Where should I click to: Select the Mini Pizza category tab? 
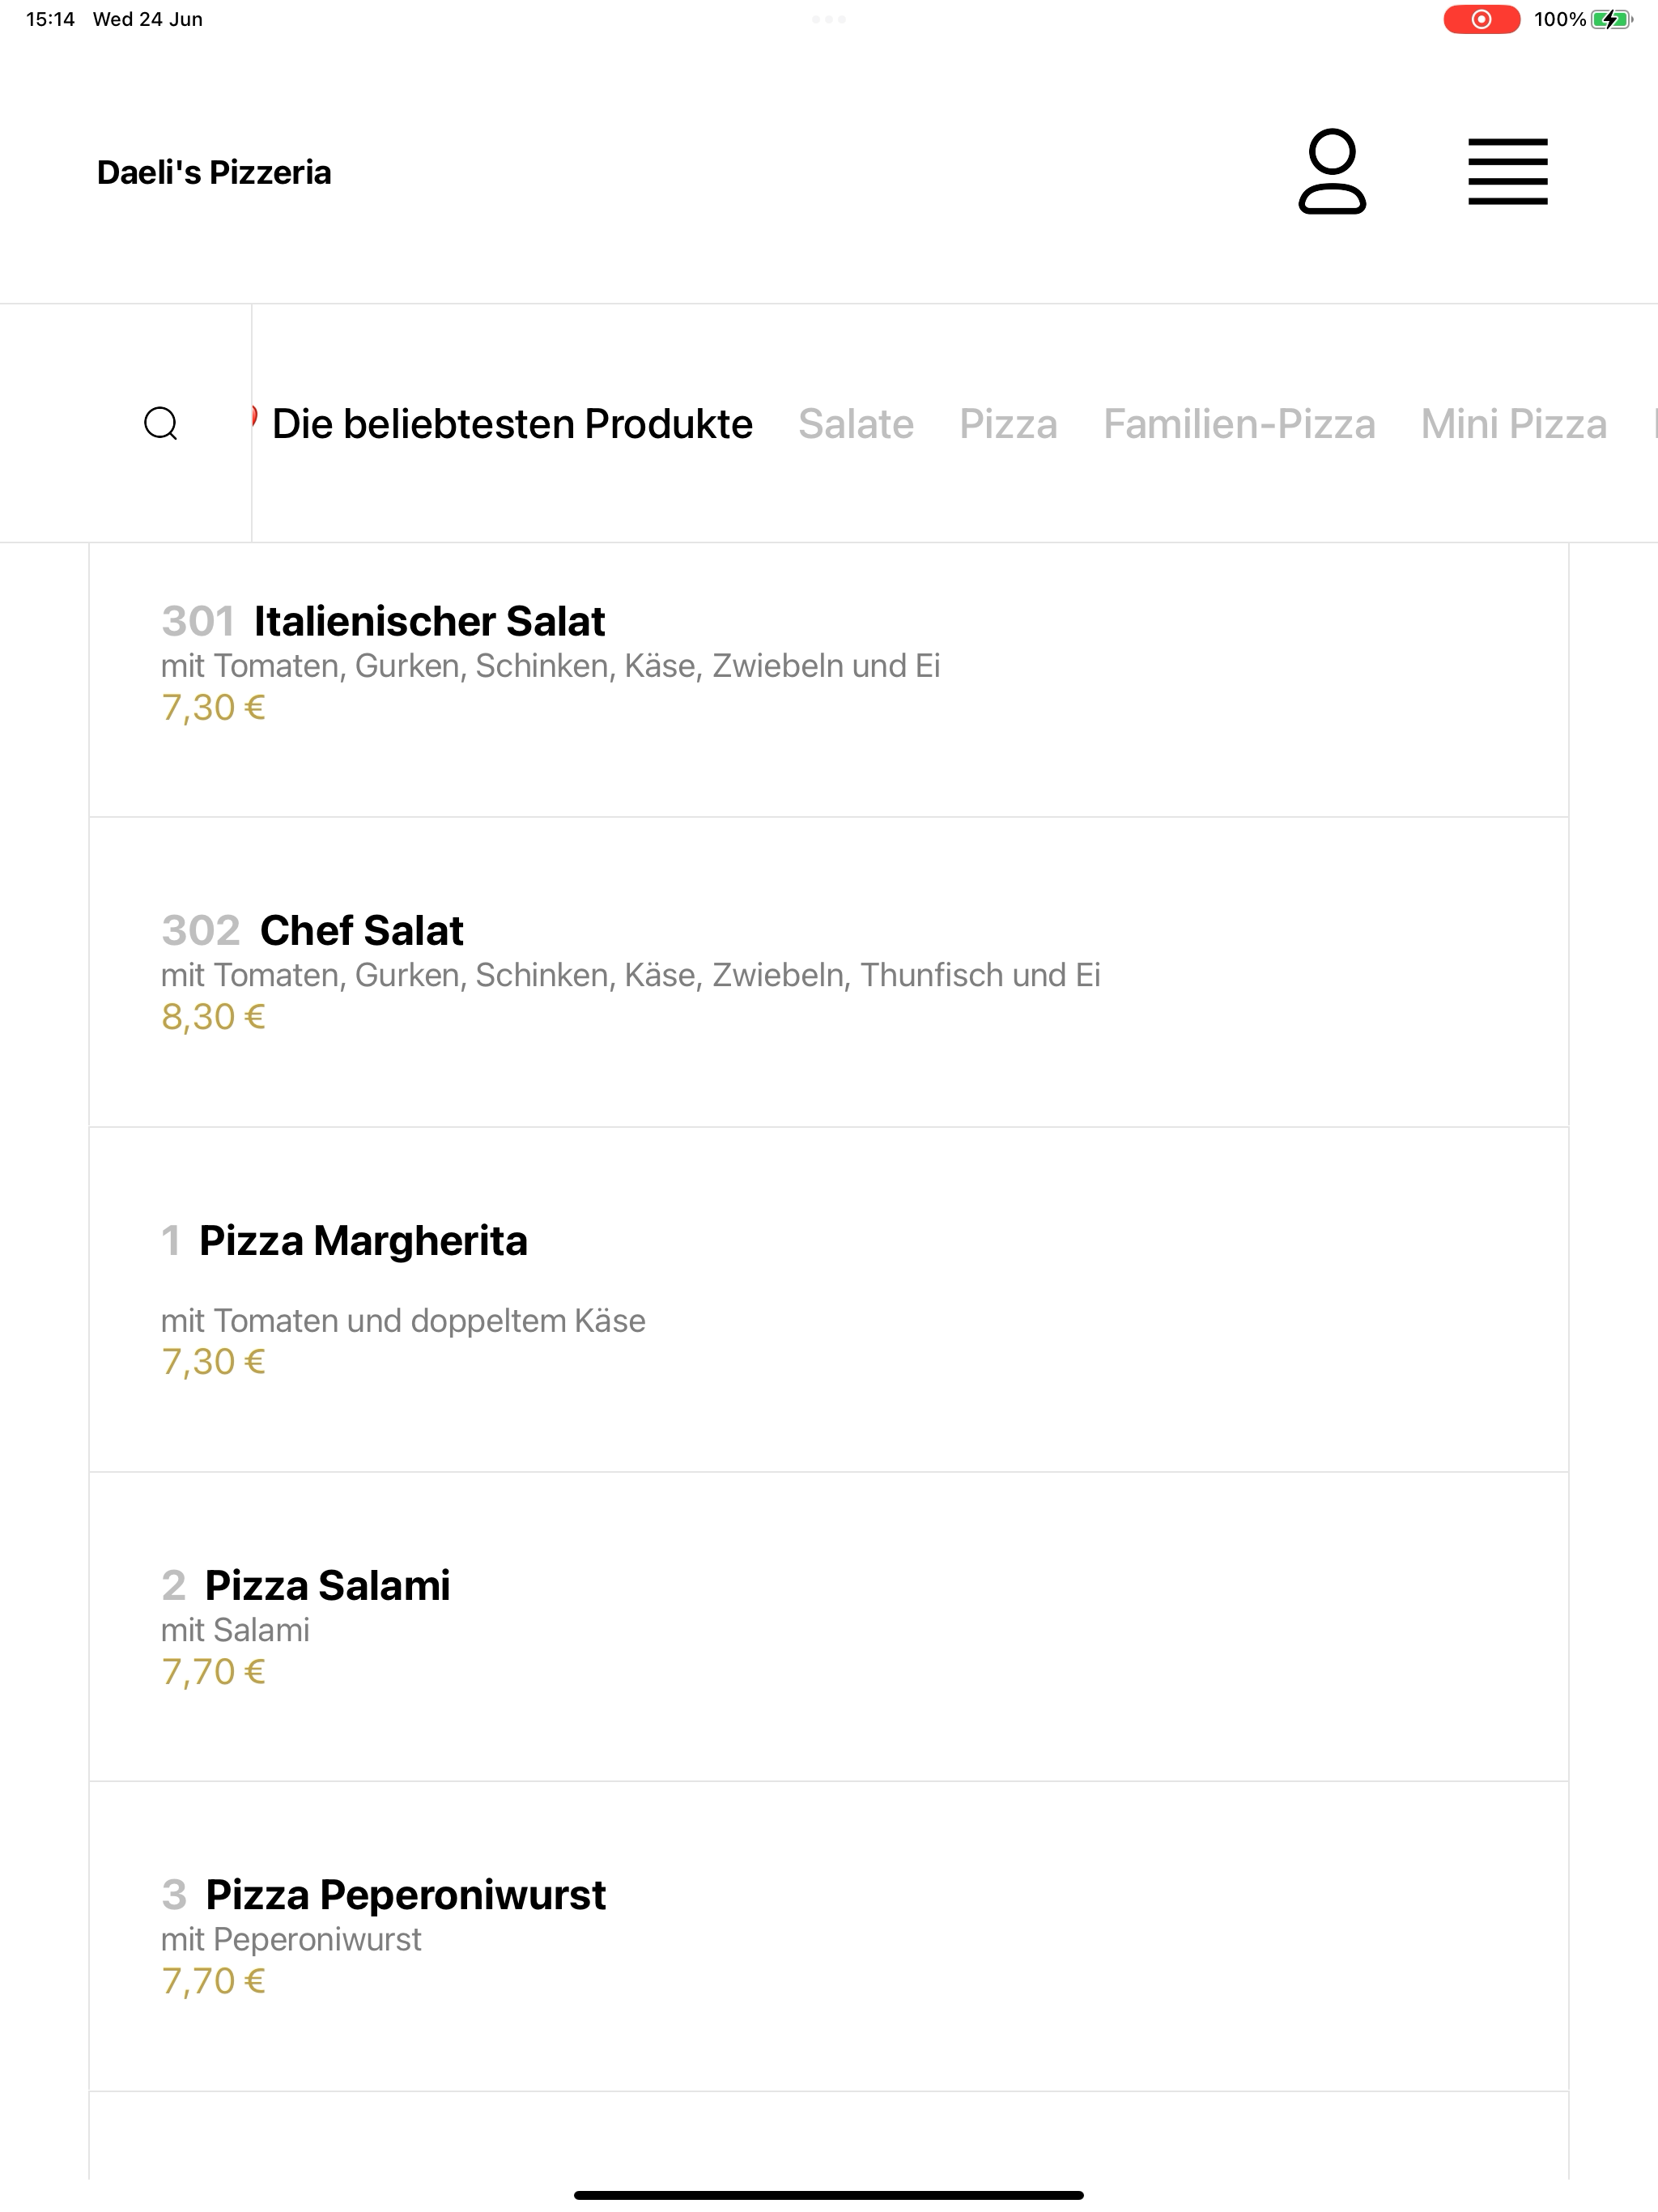[1514, 424]
